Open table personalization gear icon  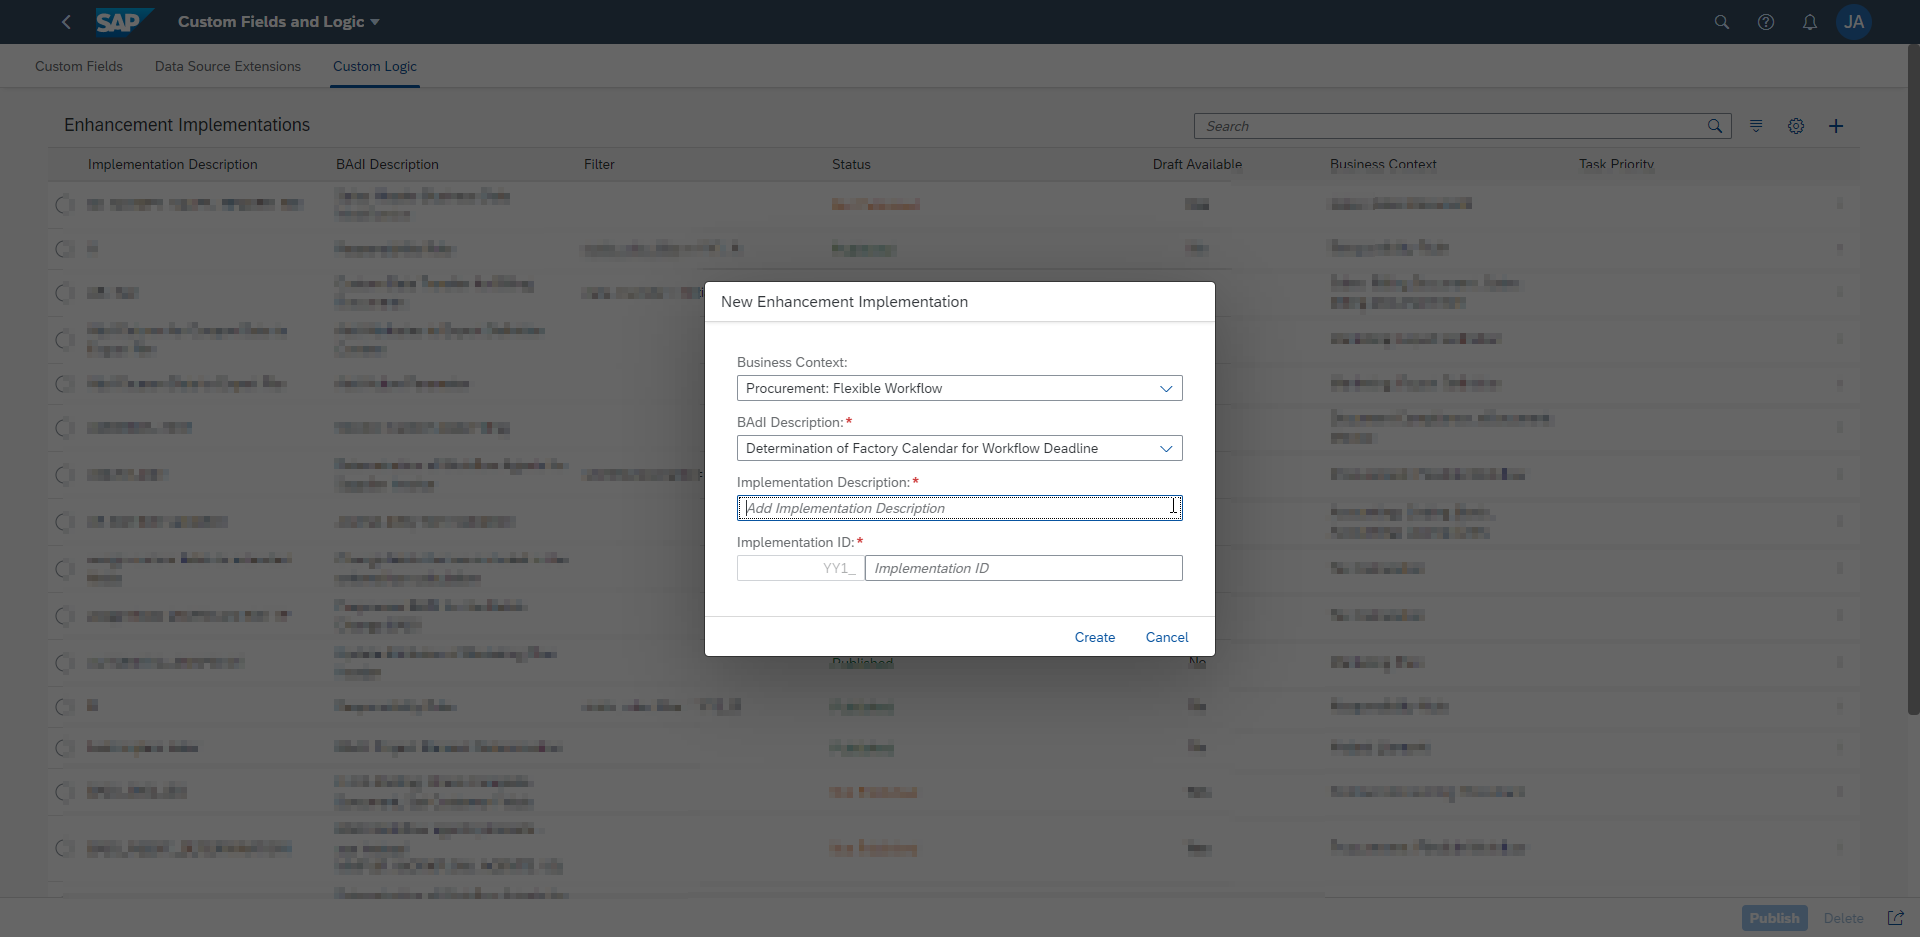point(1796,126)
